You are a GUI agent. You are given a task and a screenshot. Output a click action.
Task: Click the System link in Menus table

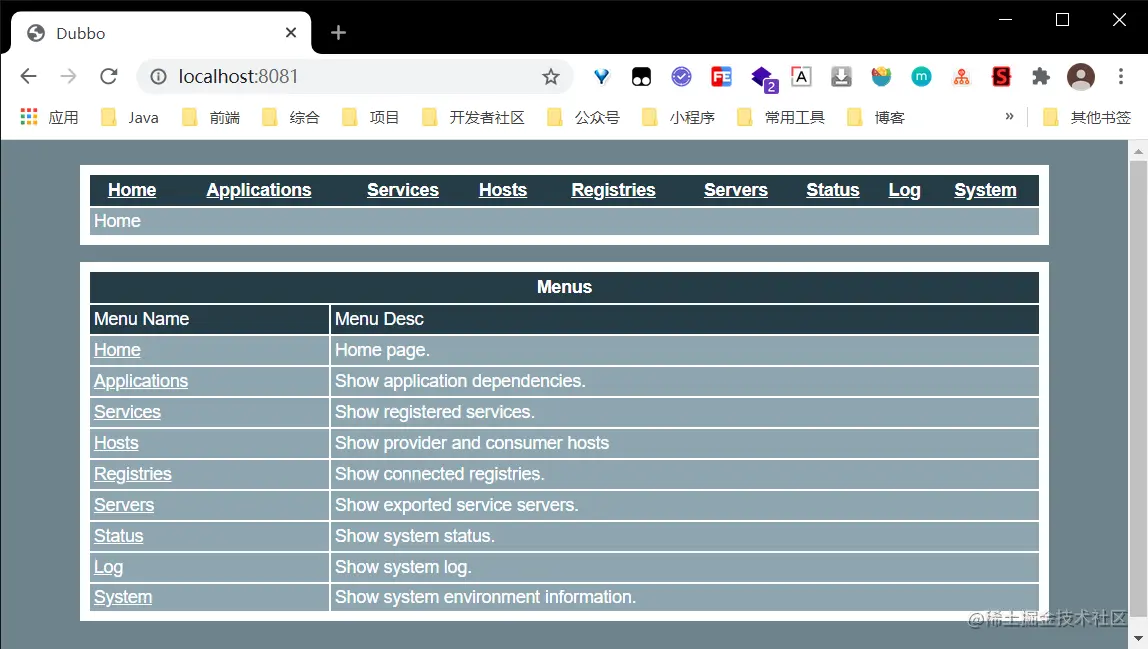(123, 597)
